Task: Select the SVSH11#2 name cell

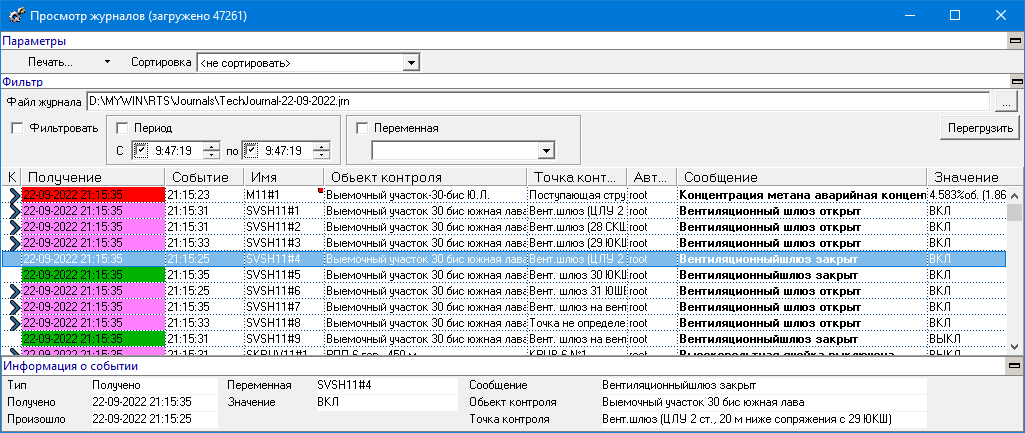Action: 284,226
